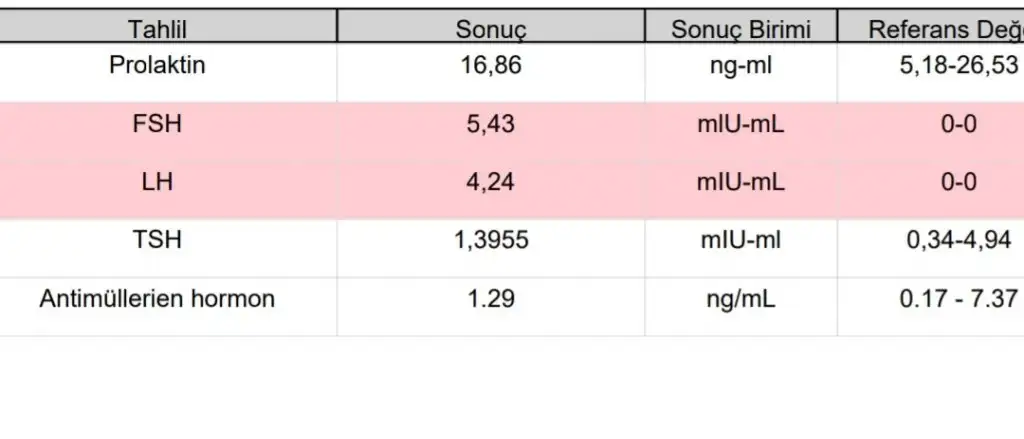
Task: Click the Antimüllerien hormon cell
Action: tap(157, 298)
